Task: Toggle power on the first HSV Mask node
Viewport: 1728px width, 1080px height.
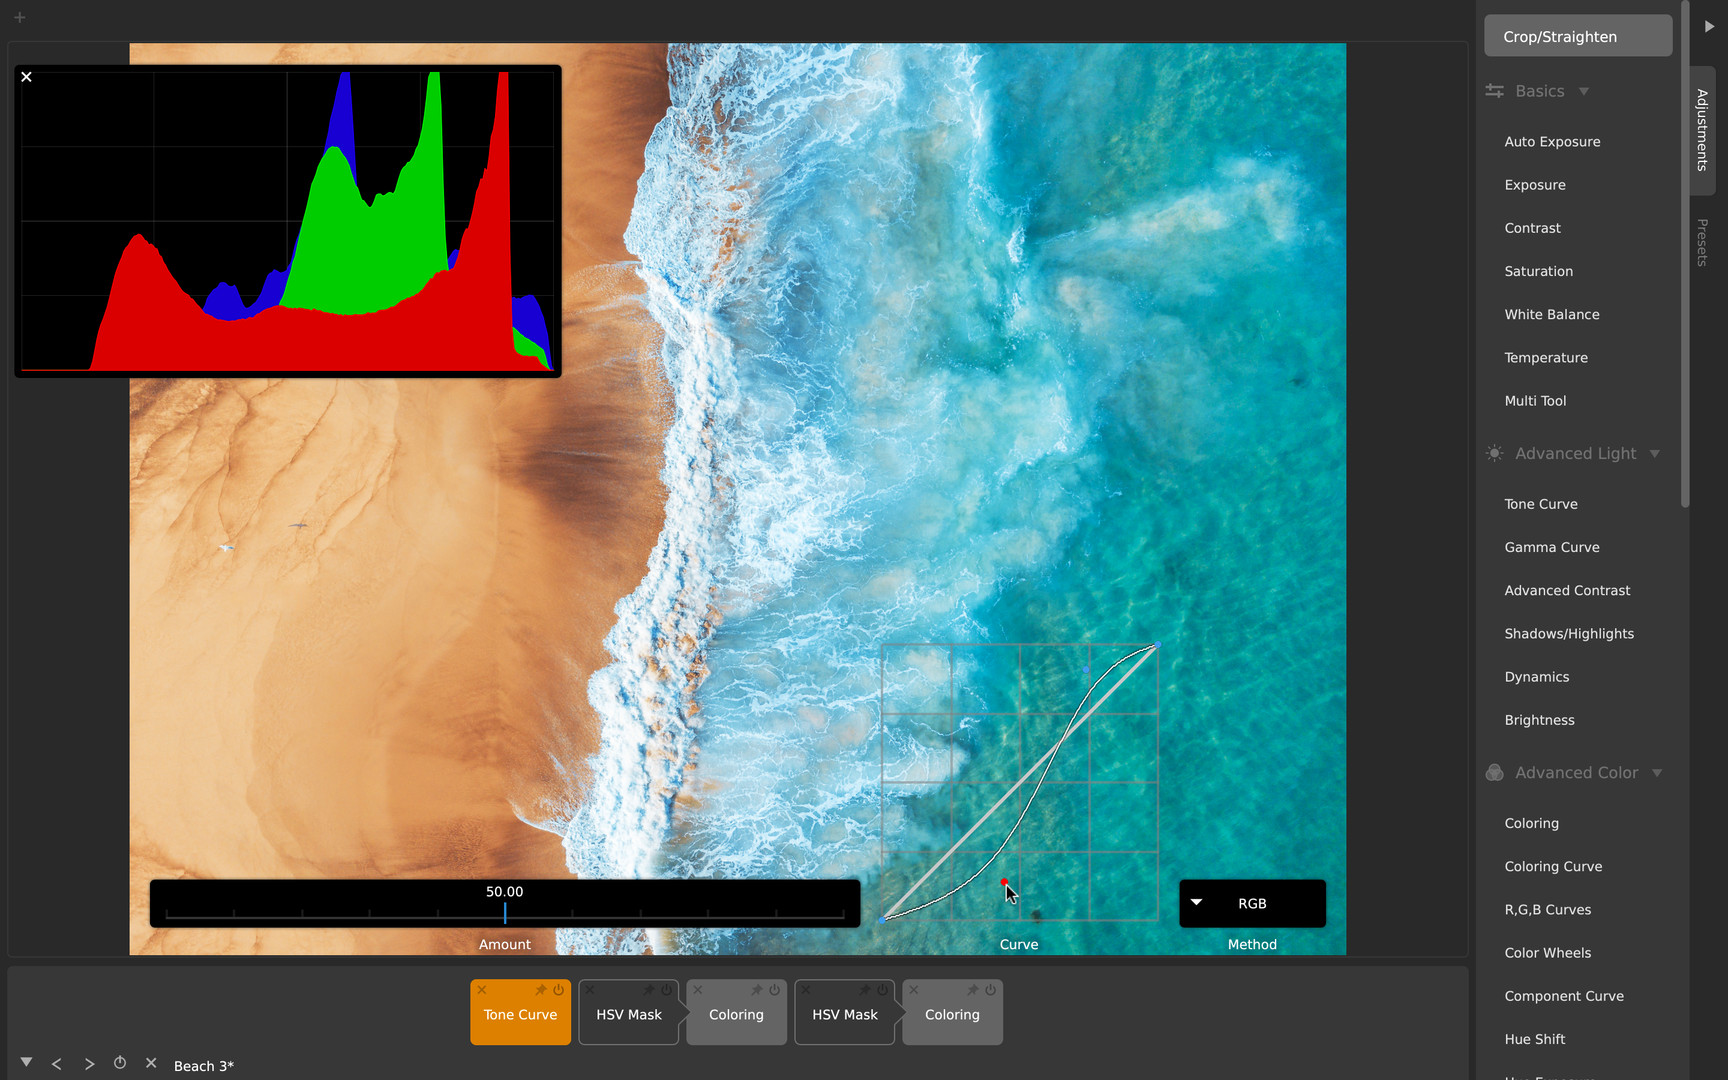Action: (x=667, y=990)
